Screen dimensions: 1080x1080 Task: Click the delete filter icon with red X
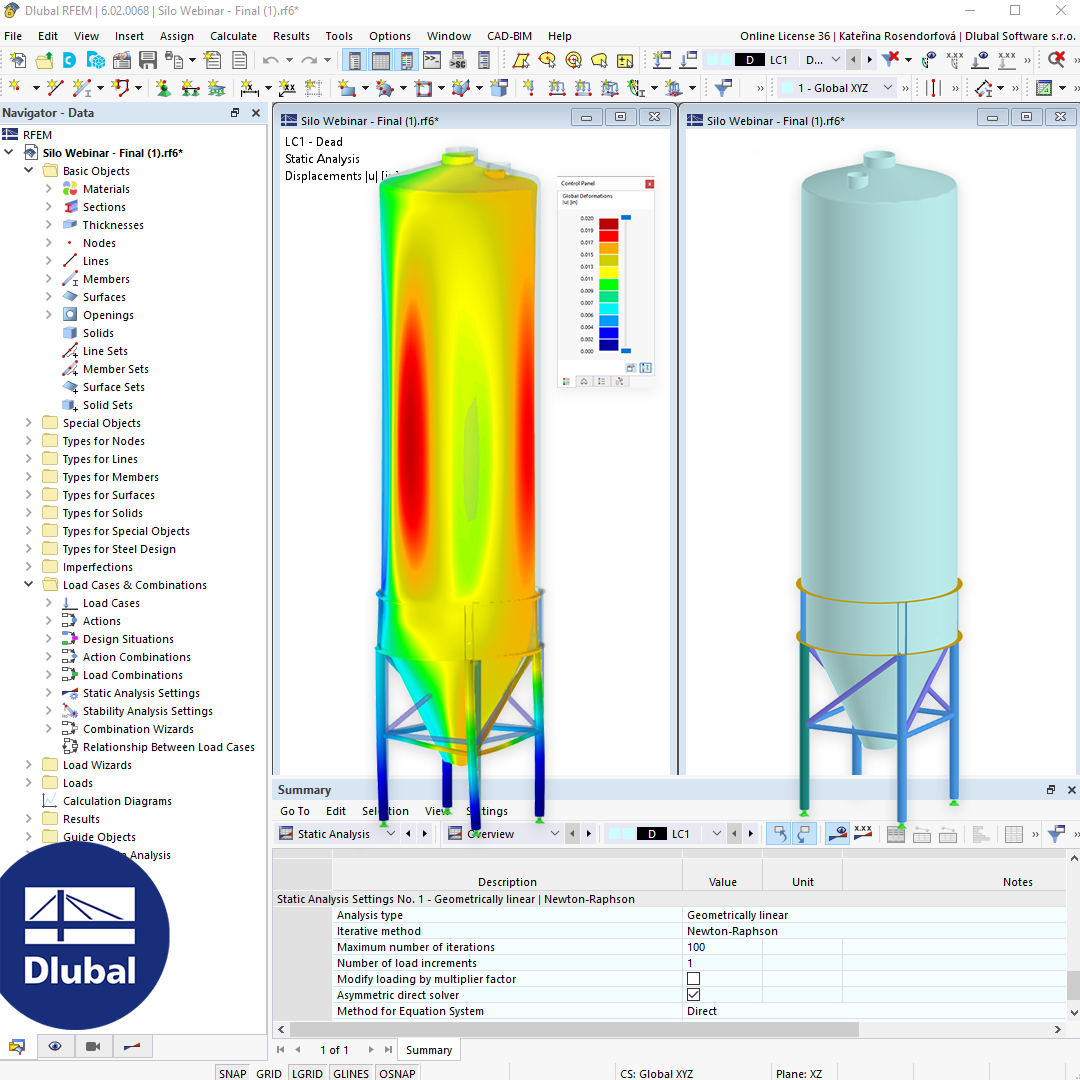[891, 60]
